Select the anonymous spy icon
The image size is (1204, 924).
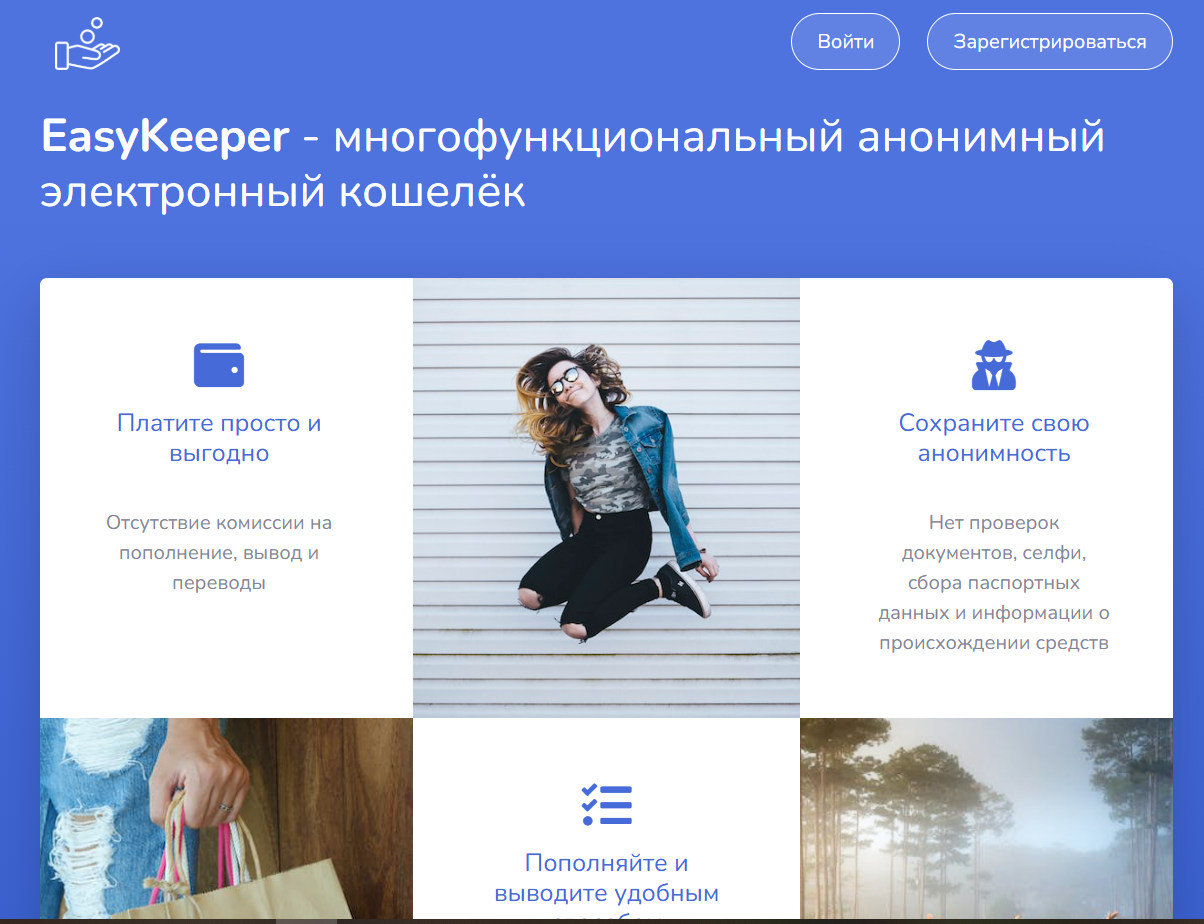point(993,365)
